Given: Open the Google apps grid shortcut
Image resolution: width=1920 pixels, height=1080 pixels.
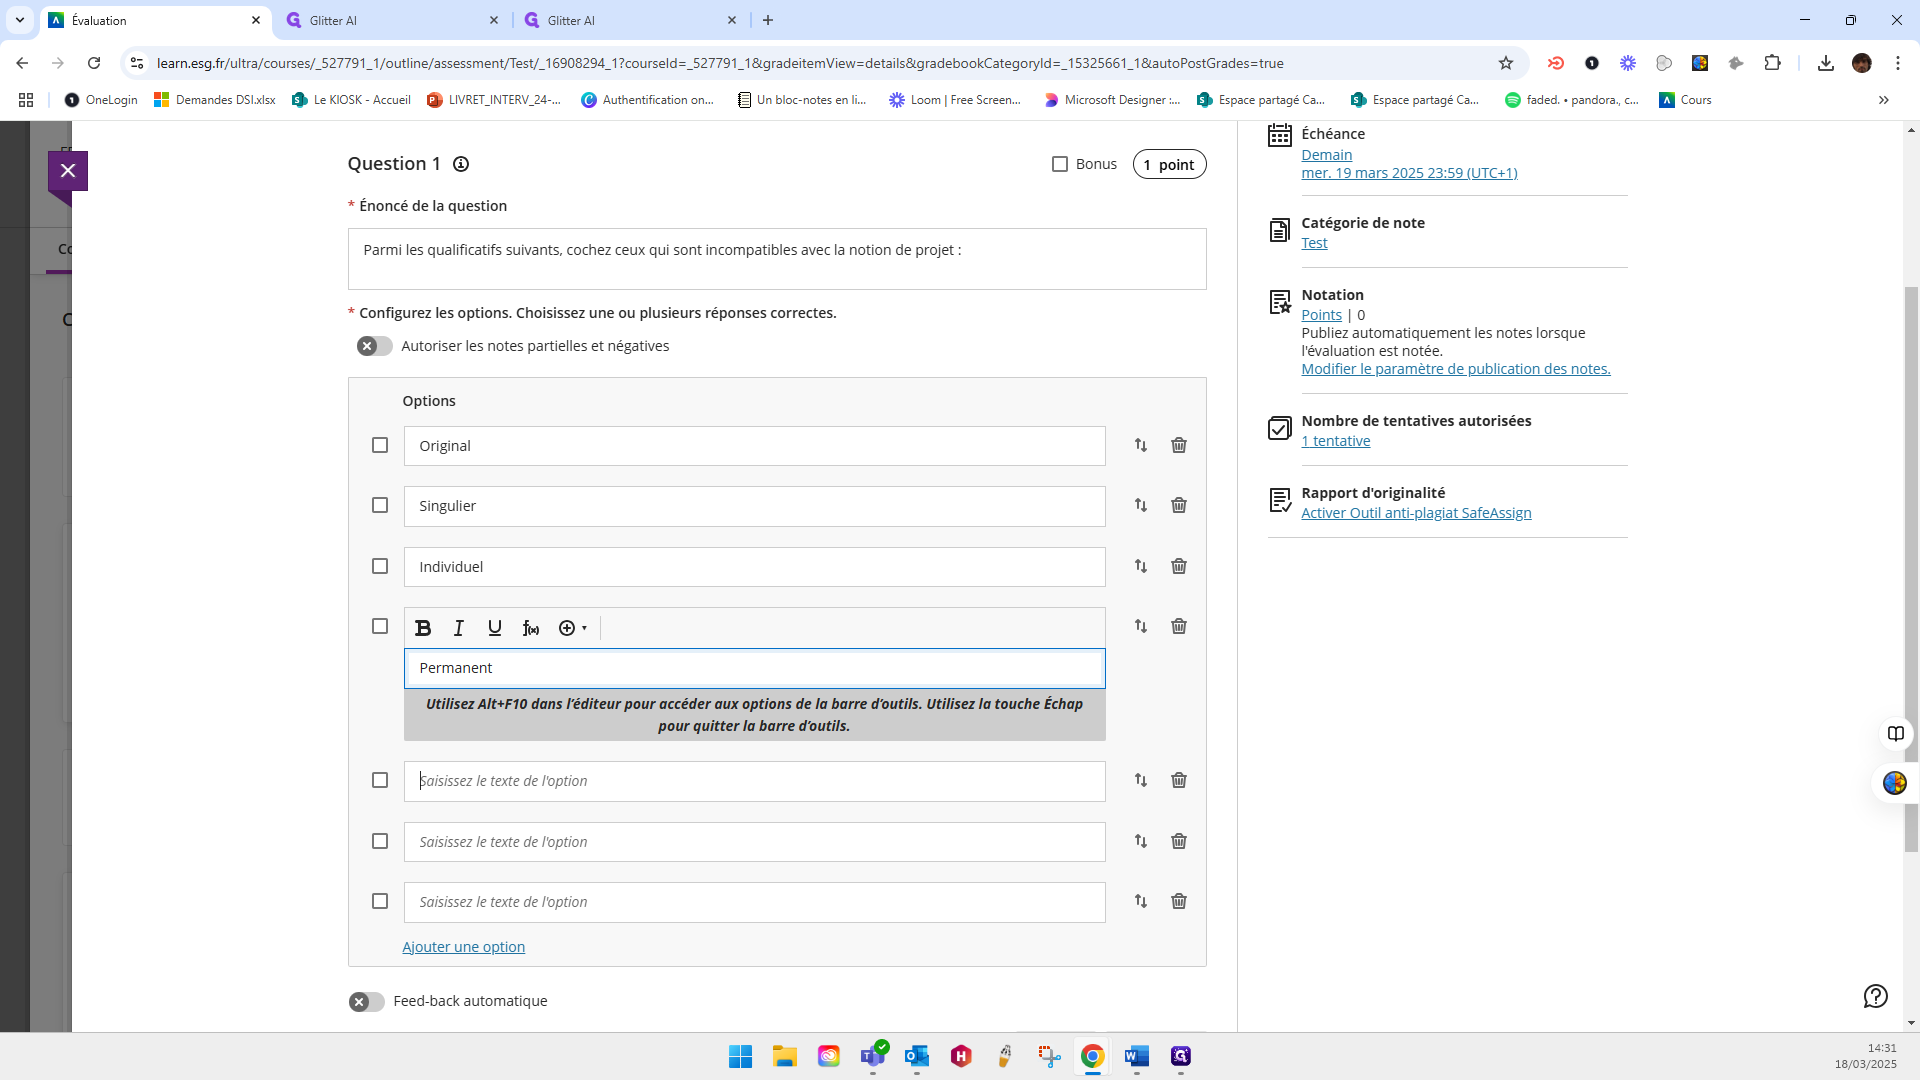Looking at the screenshot, I should (x=26, y=100).
